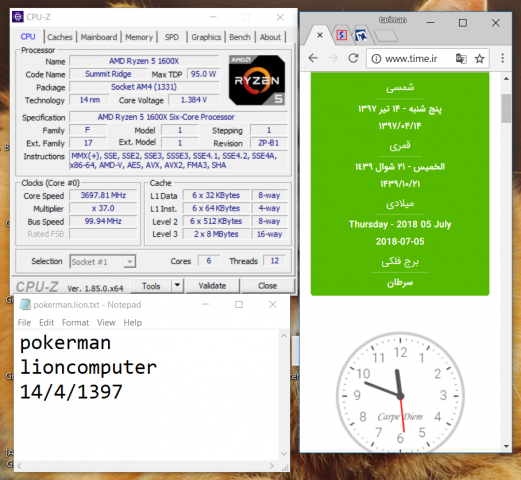Close the active browser tab

pos(320,35)
